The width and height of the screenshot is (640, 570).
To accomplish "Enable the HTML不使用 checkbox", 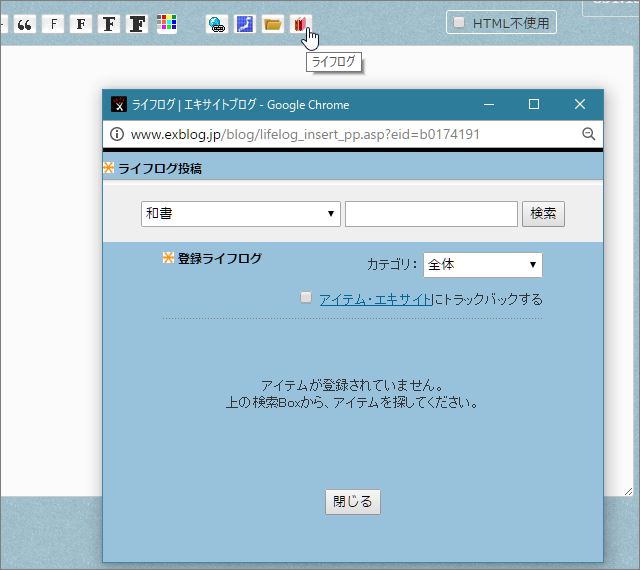I will click(x=459, y=22).
